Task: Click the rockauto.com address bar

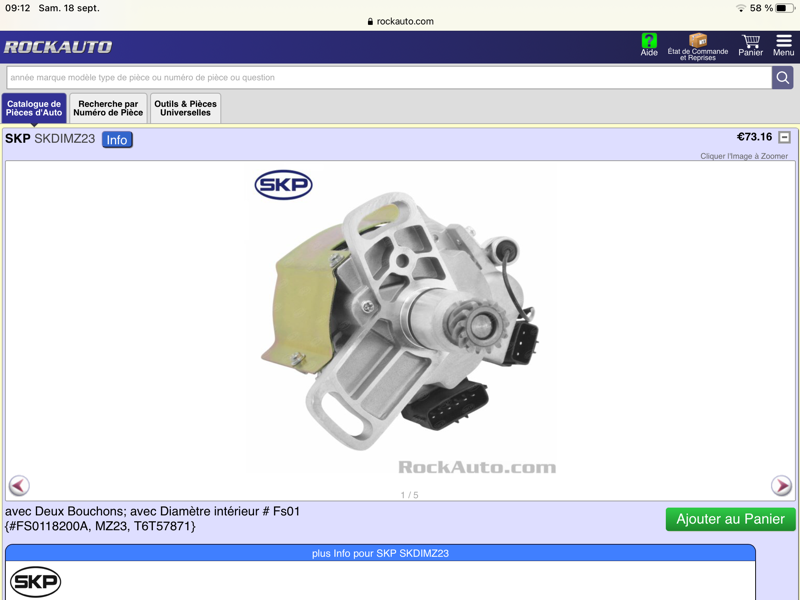Action: point(400,21)
